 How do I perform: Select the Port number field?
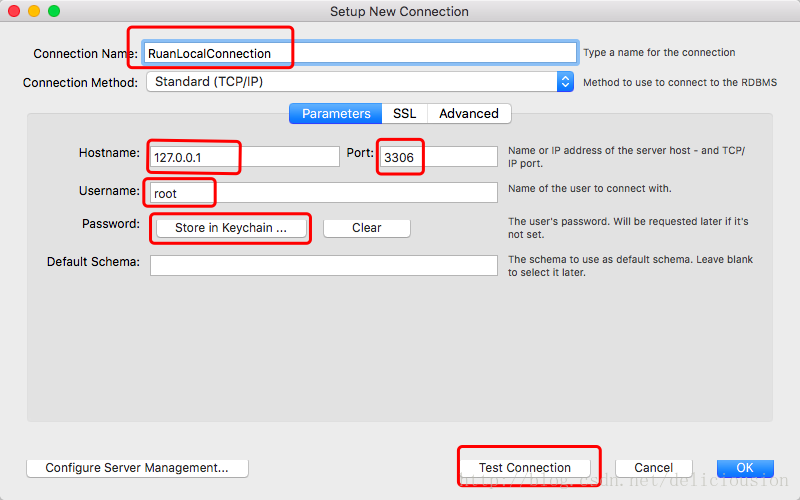click(438, 156)
